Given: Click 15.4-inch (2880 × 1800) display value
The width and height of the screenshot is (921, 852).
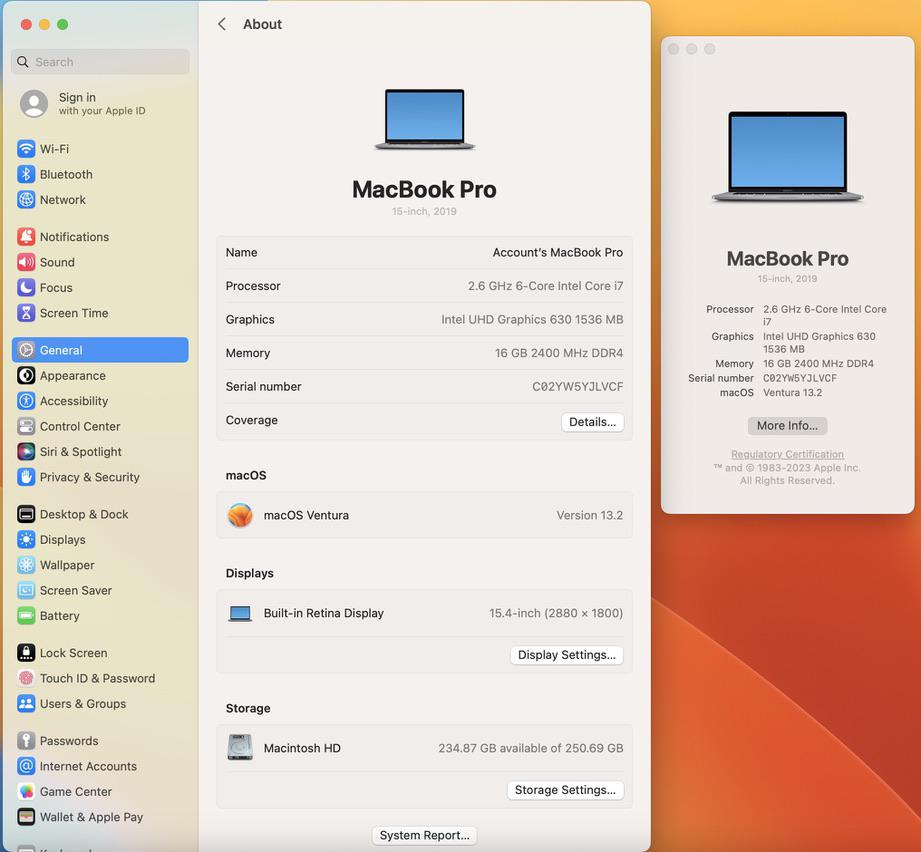Looking at the screenshot, I should 556,613.
